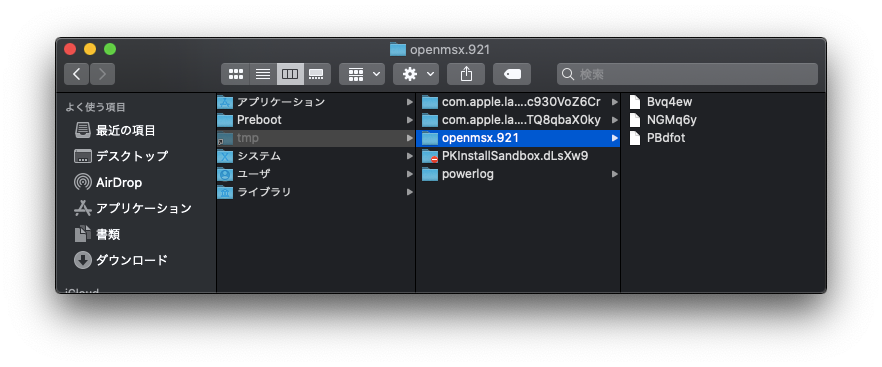Screen dimensions: 882x367
Task: Expand the ユーザ row arrow
Action: (x=410, y=174)
